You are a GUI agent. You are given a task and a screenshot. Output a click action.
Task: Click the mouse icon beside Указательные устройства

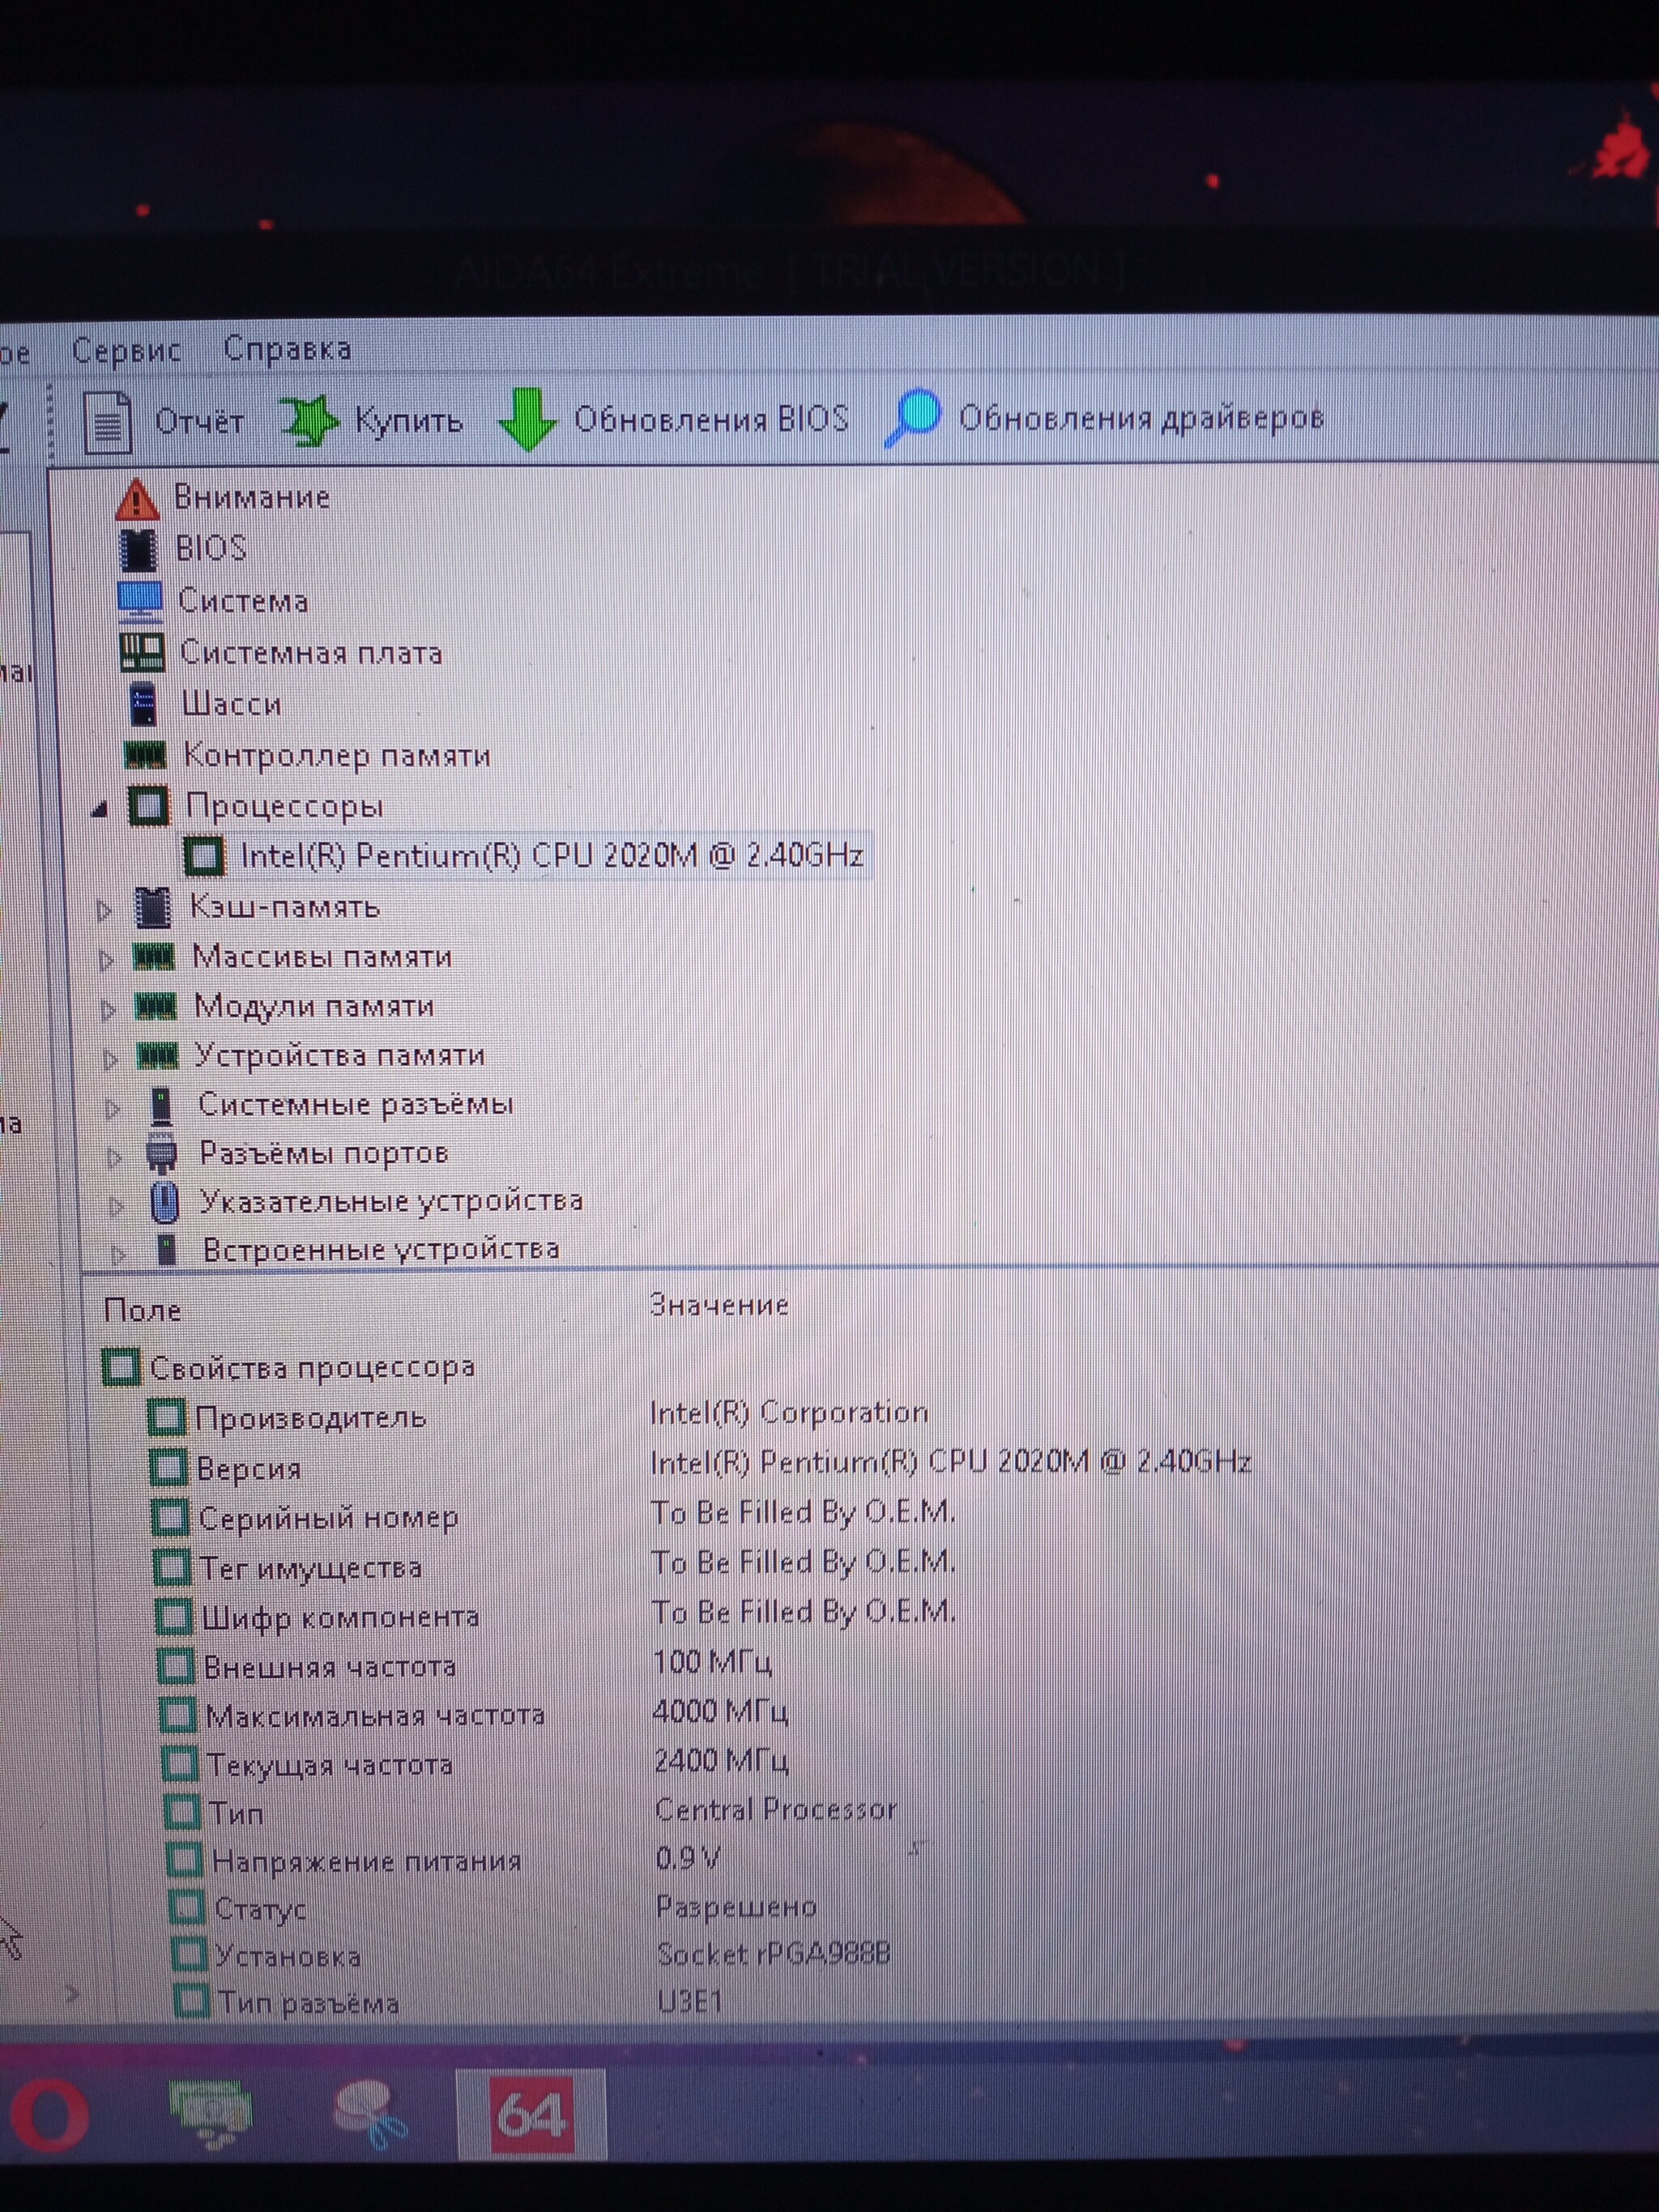click(165, 1202)
